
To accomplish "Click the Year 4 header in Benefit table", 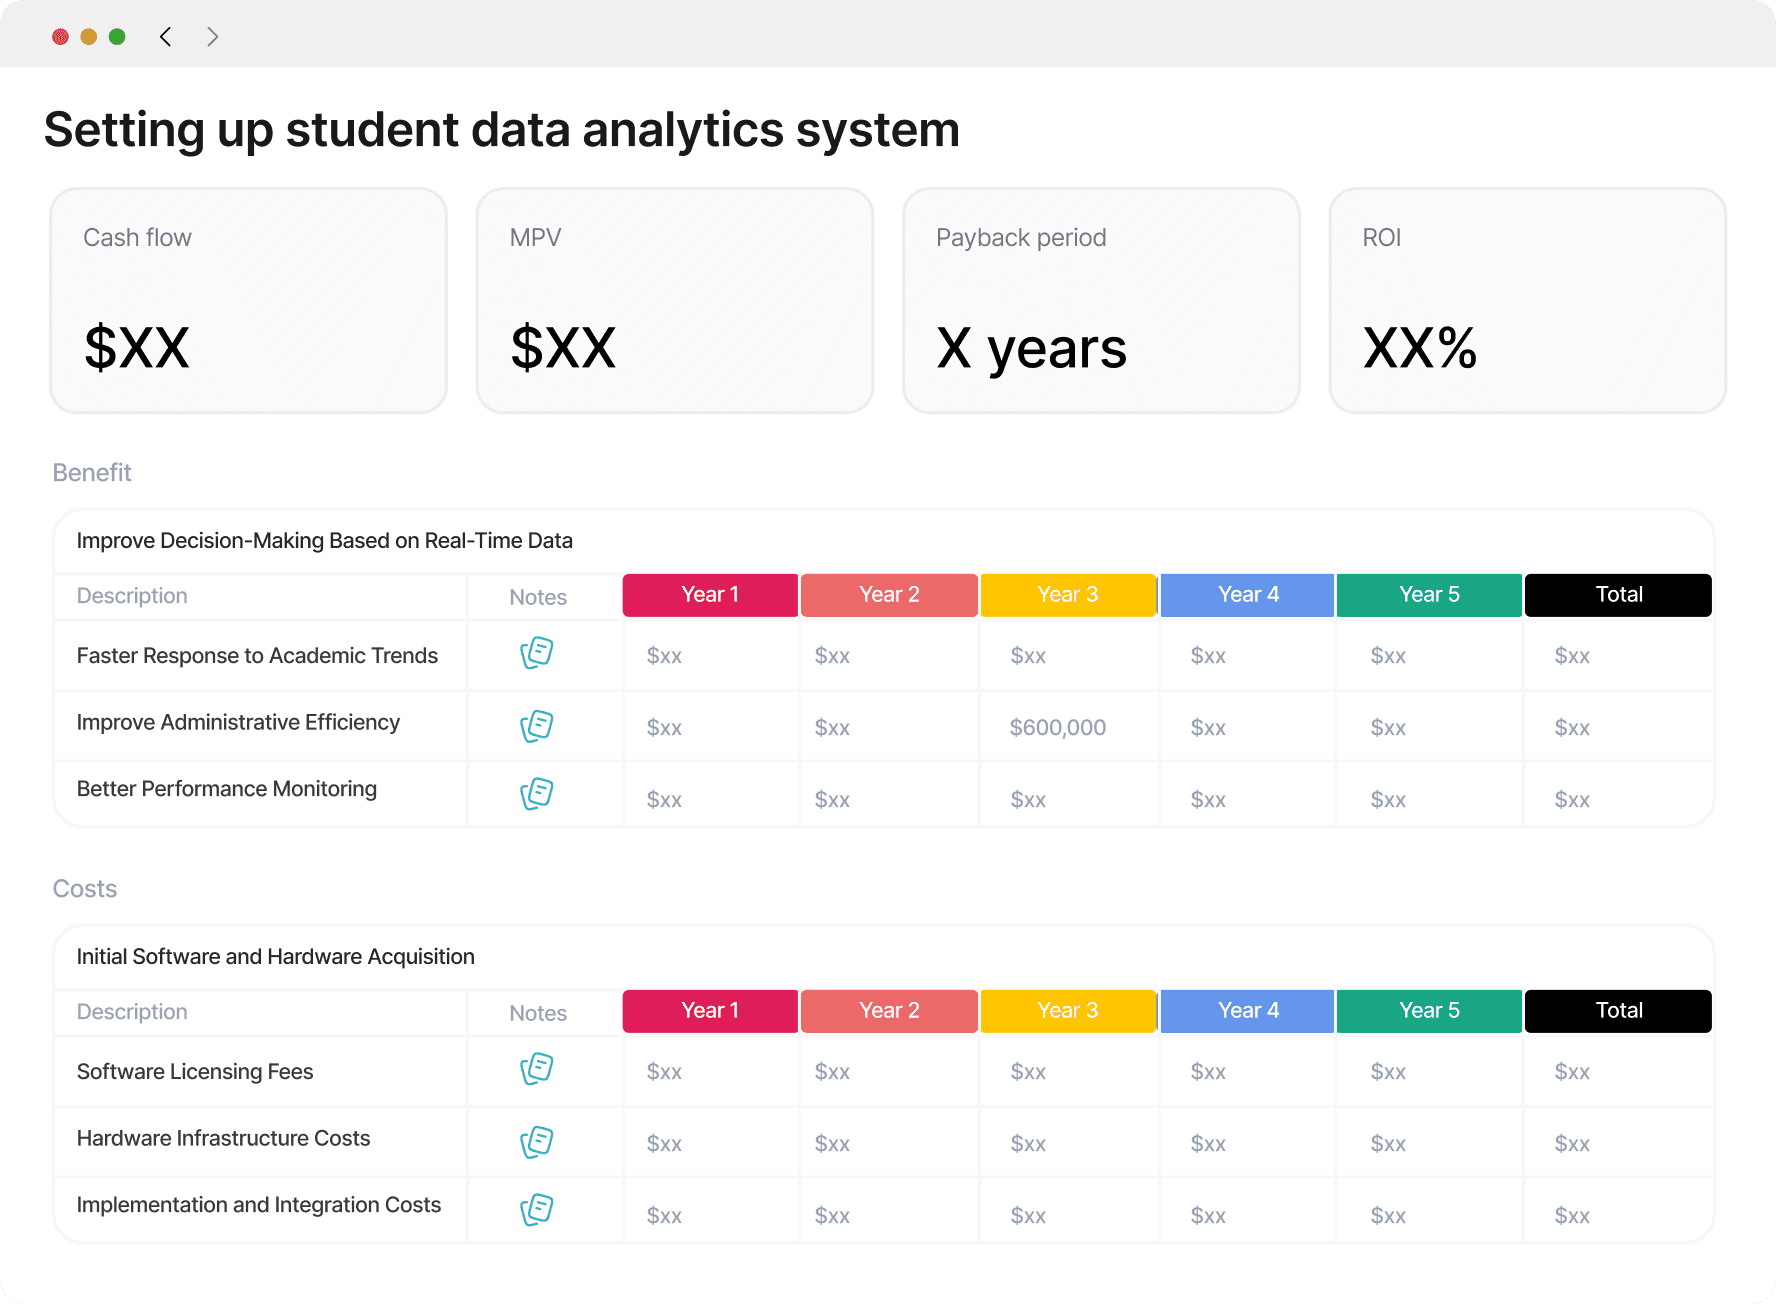I will [x=1248, y=595].
